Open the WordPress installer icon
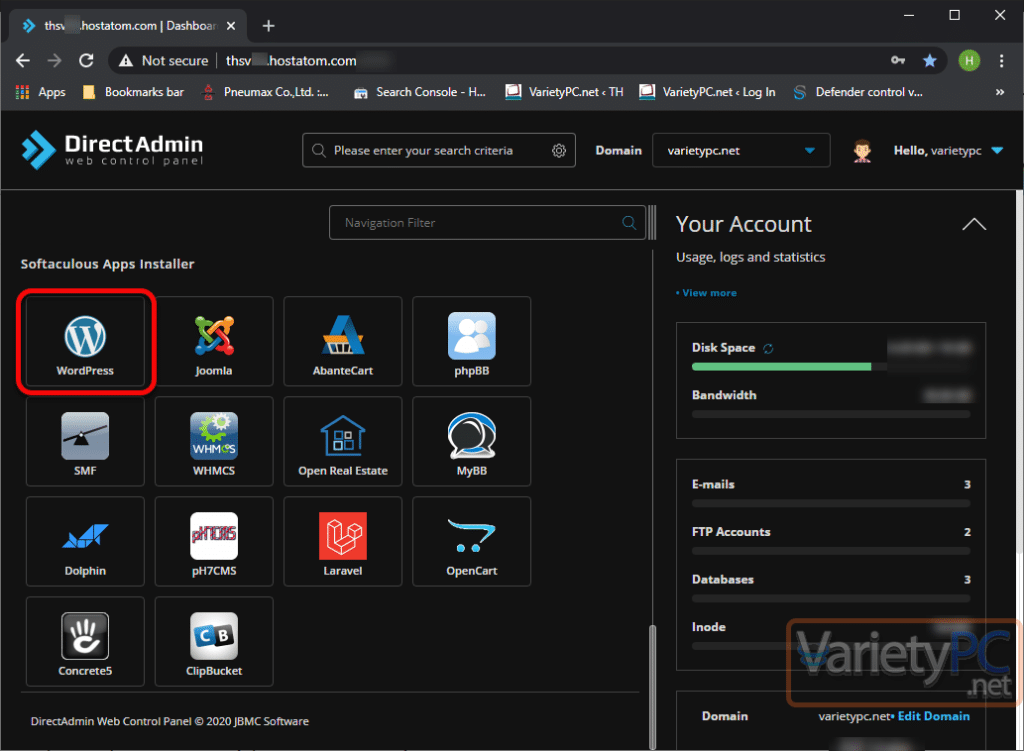Image resolution: width=1024 pixels, height=751 pixels. point(85,342)
